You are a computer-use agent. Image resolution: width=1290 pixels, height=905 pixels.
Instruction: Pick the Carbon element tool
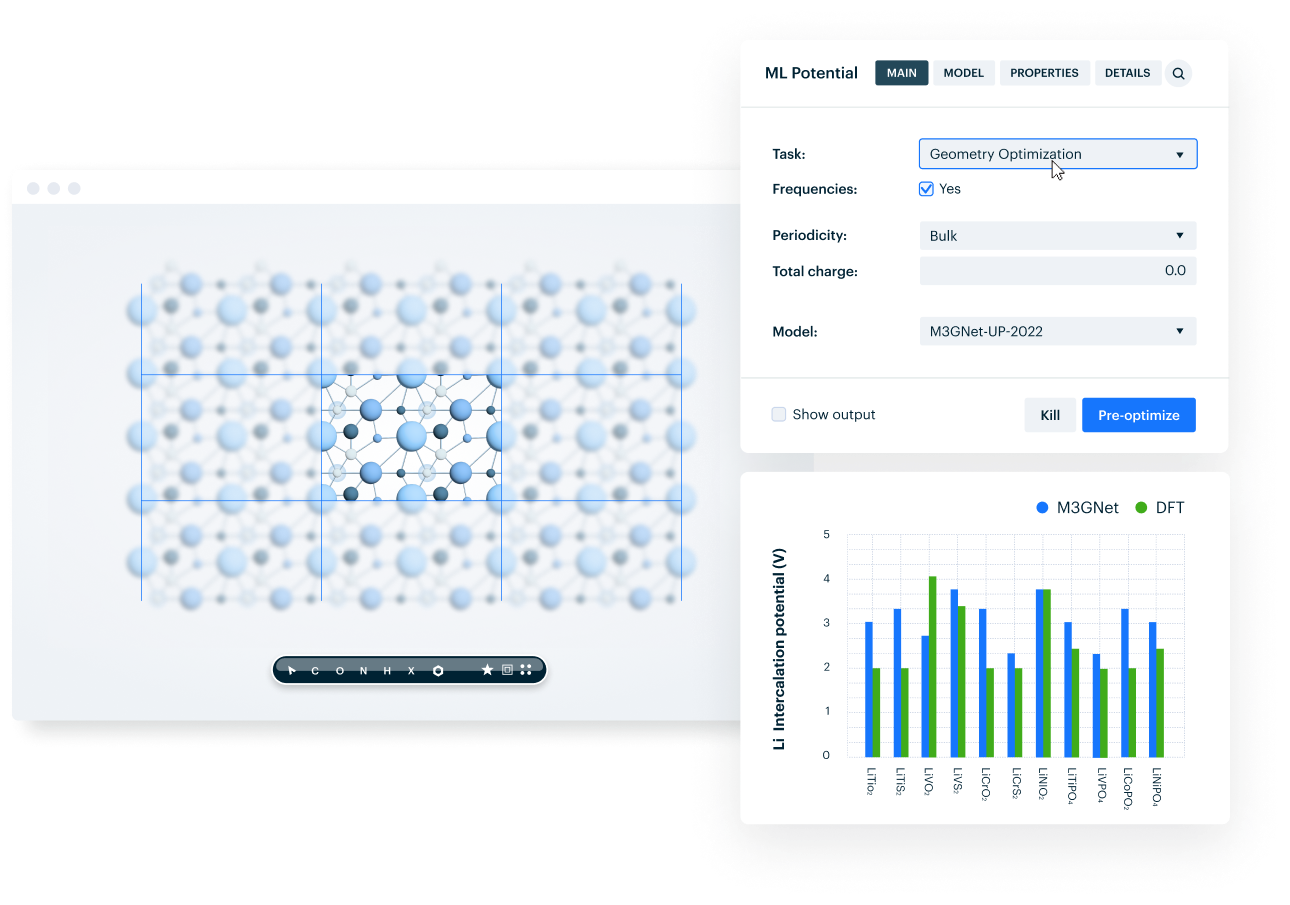point(315,670)
